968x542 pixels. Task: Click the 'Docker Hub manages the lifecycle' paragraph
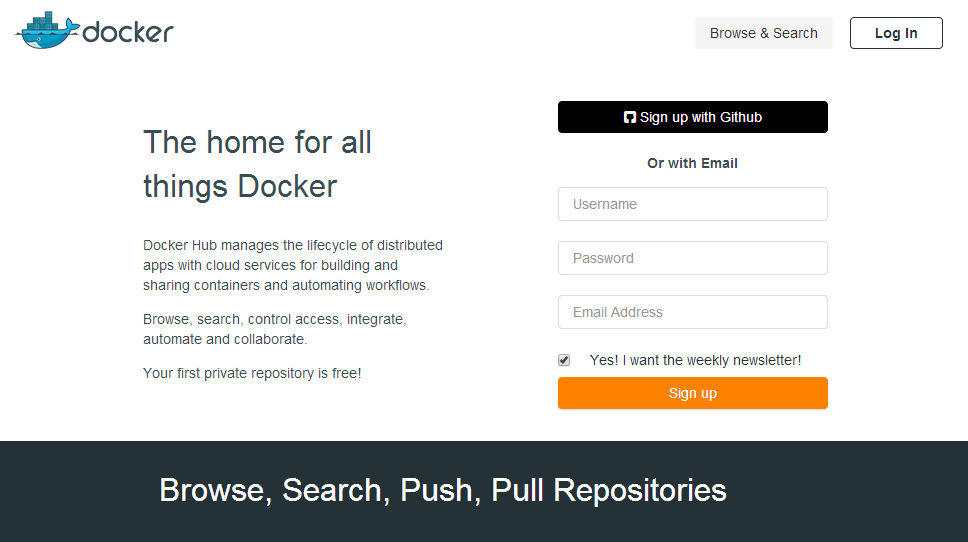293,265
